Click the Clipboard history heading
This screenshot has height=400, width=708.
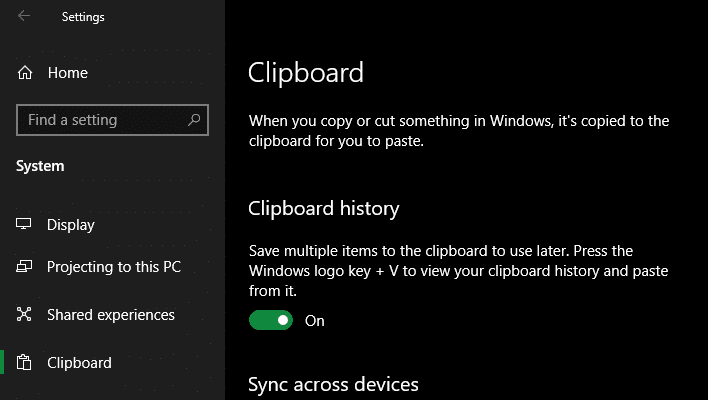point(324,209)
